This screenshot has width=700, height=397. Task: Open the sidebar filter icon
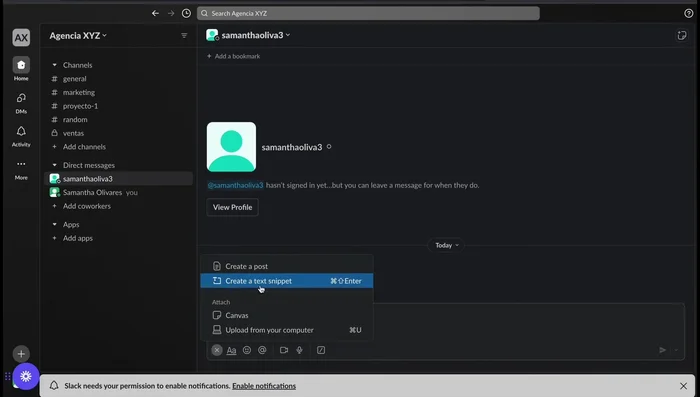[x=184, y=36]
